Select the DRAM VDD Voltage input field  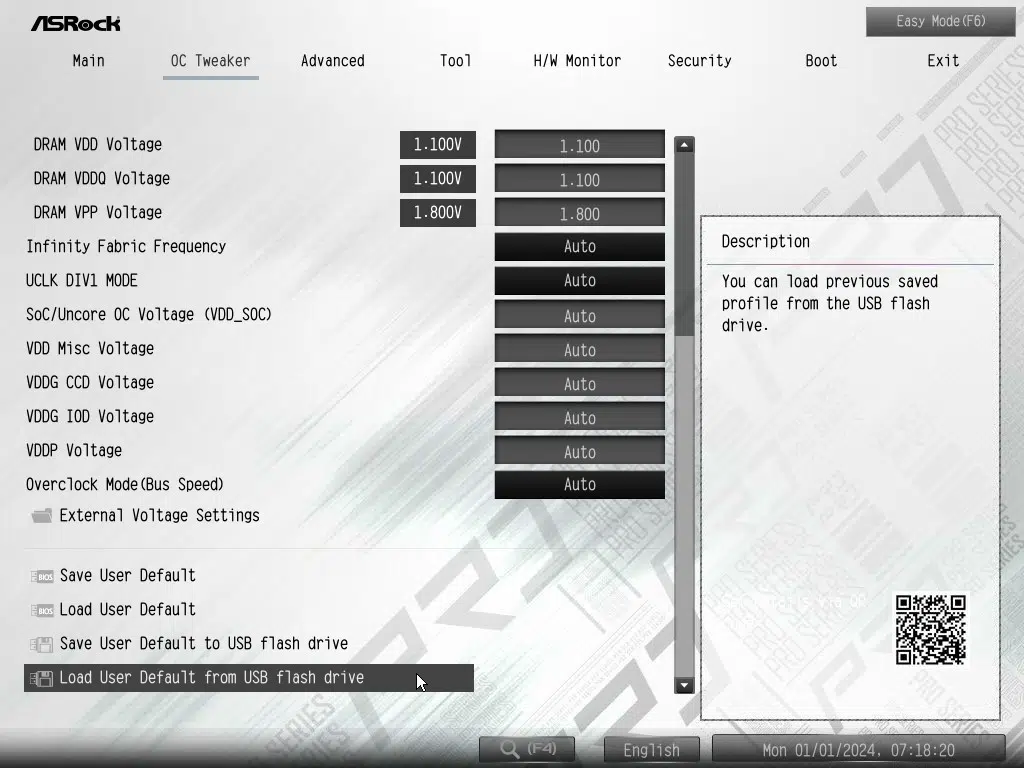pyautogui.click(x=579, y=146)
